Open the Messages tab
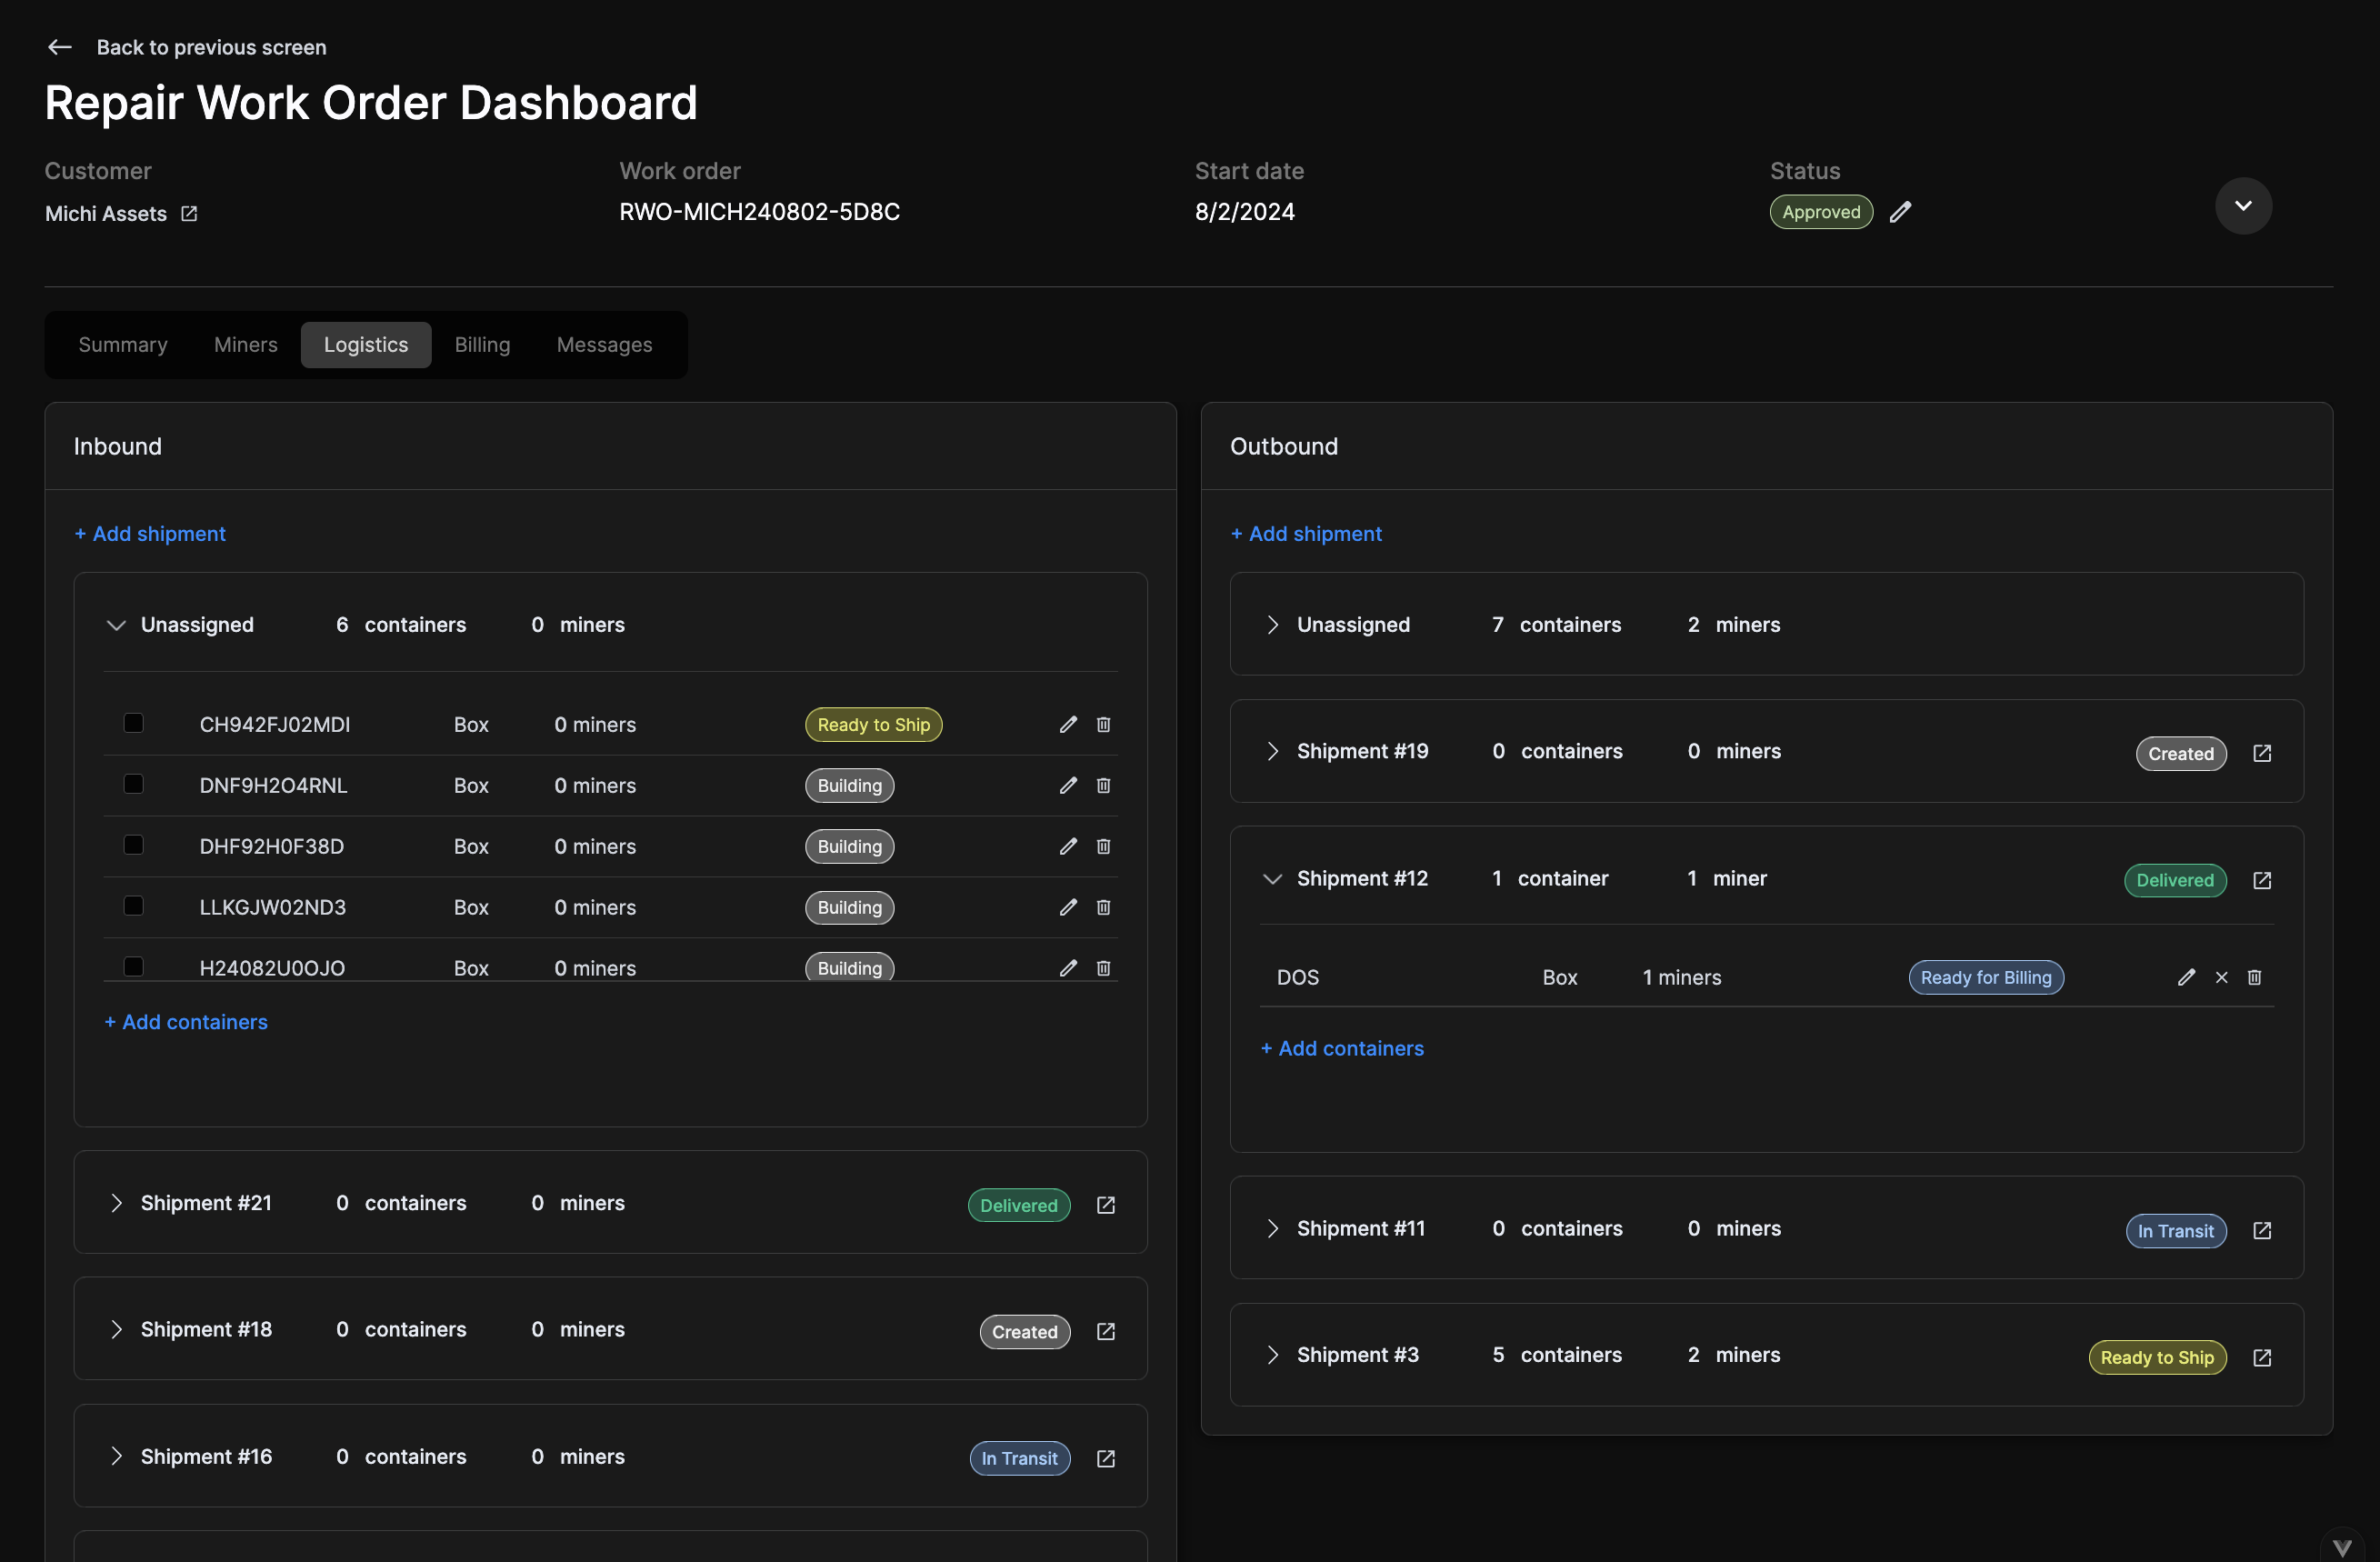Screen dimensions: 2380x1562 (x=604, y=344)
